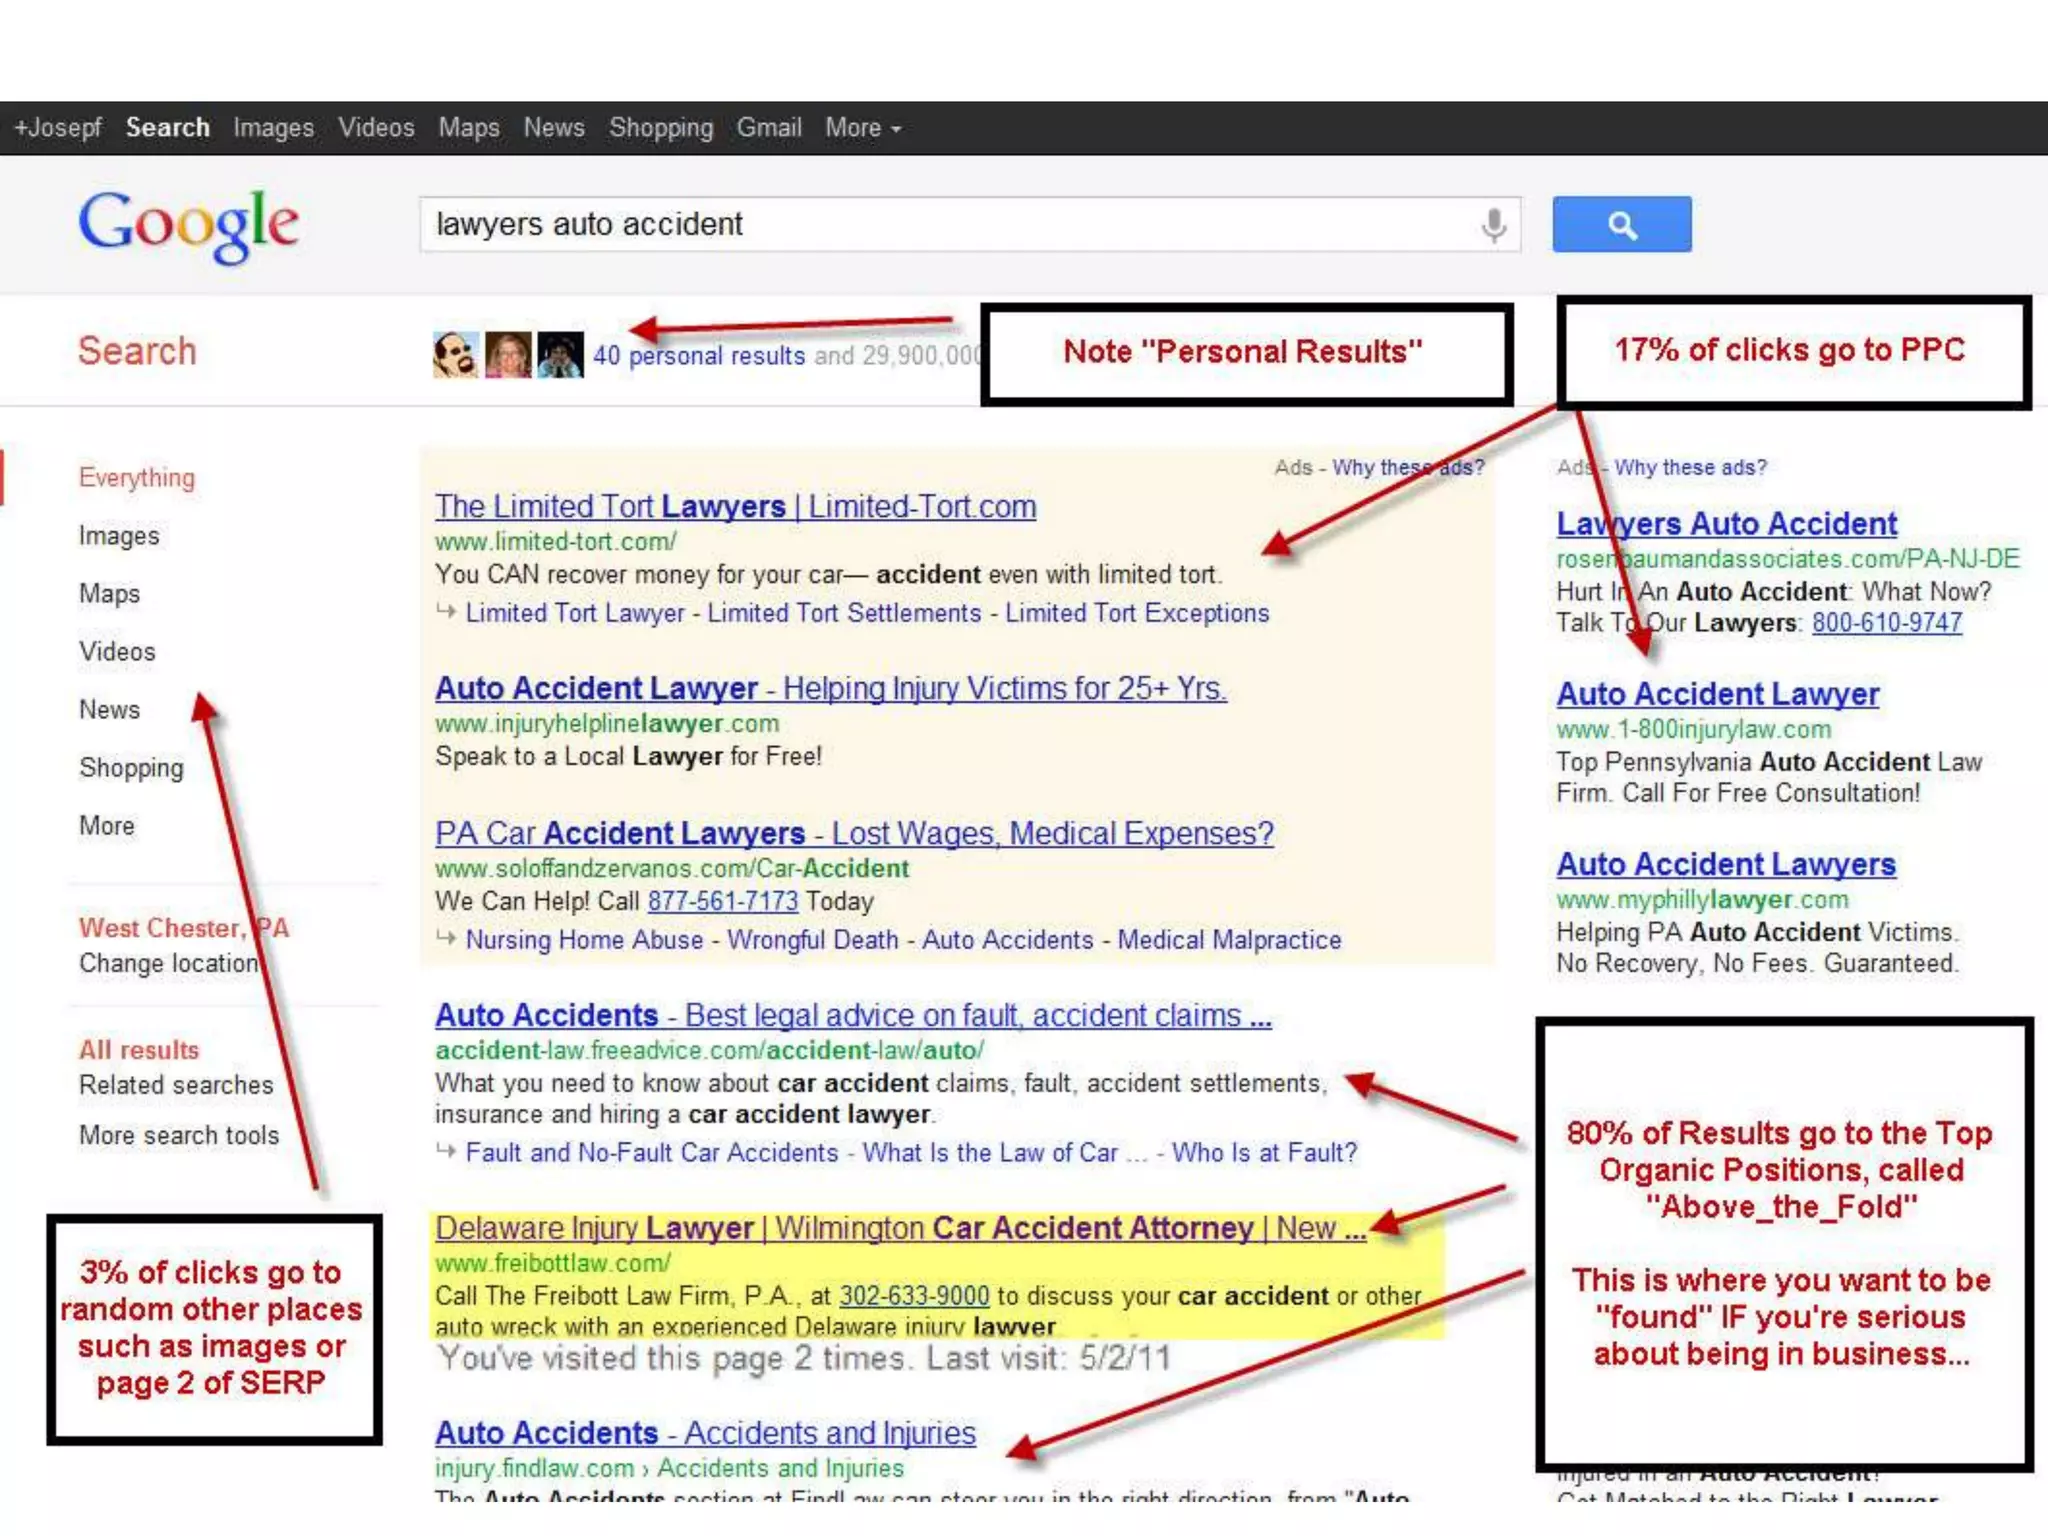Image resolution: width=2048 pixels, height=1536 pixels.
Task: Click the first personal results profile photo
Action: tap(455, 355)
